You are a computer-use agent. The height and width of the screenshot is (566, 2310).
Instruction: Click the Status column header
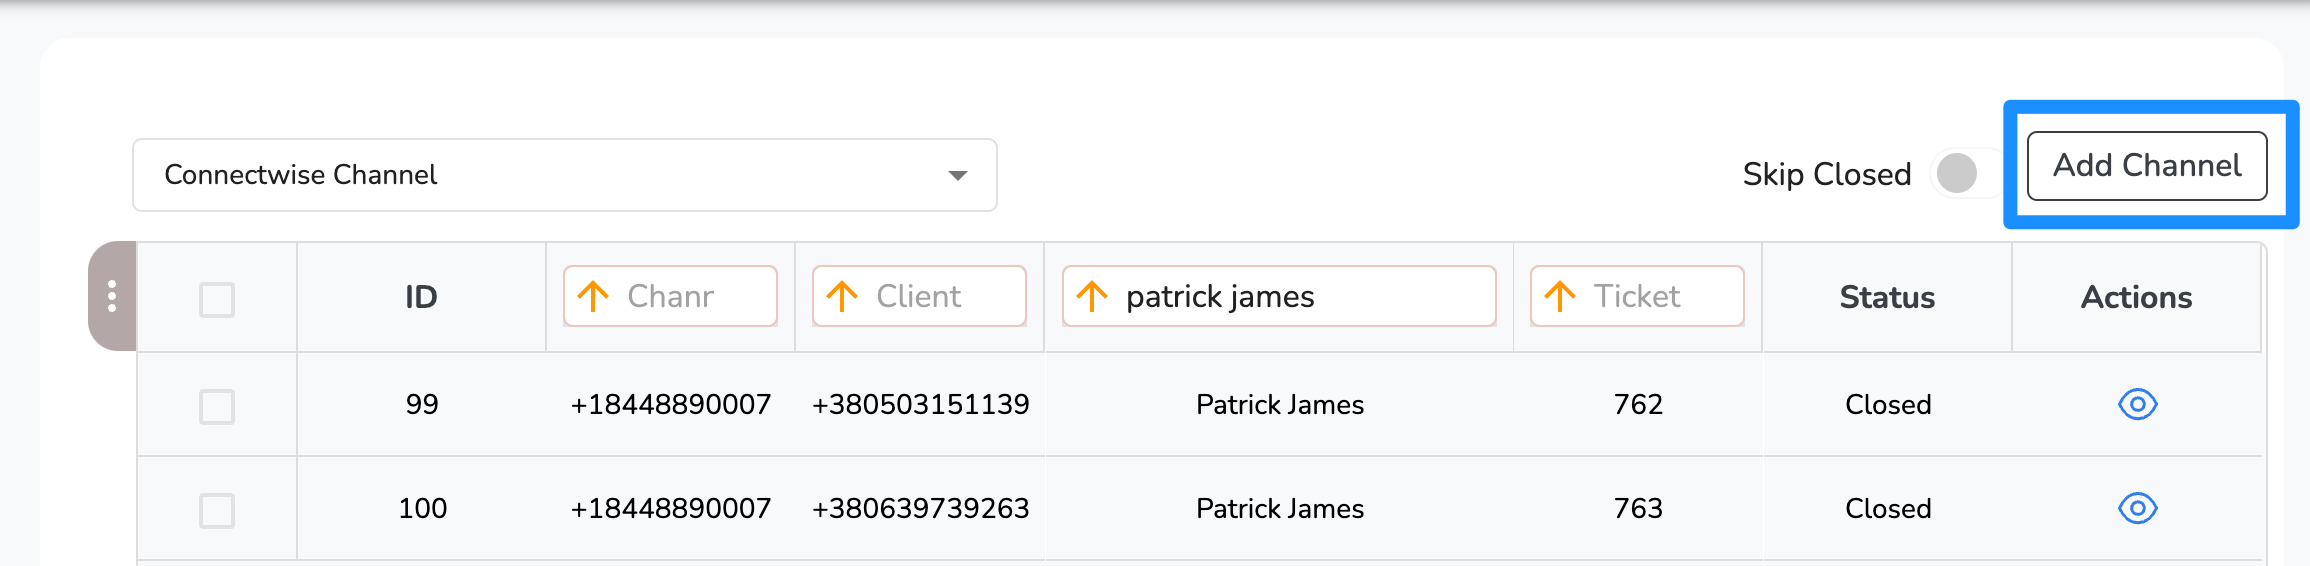point(1887,297)
